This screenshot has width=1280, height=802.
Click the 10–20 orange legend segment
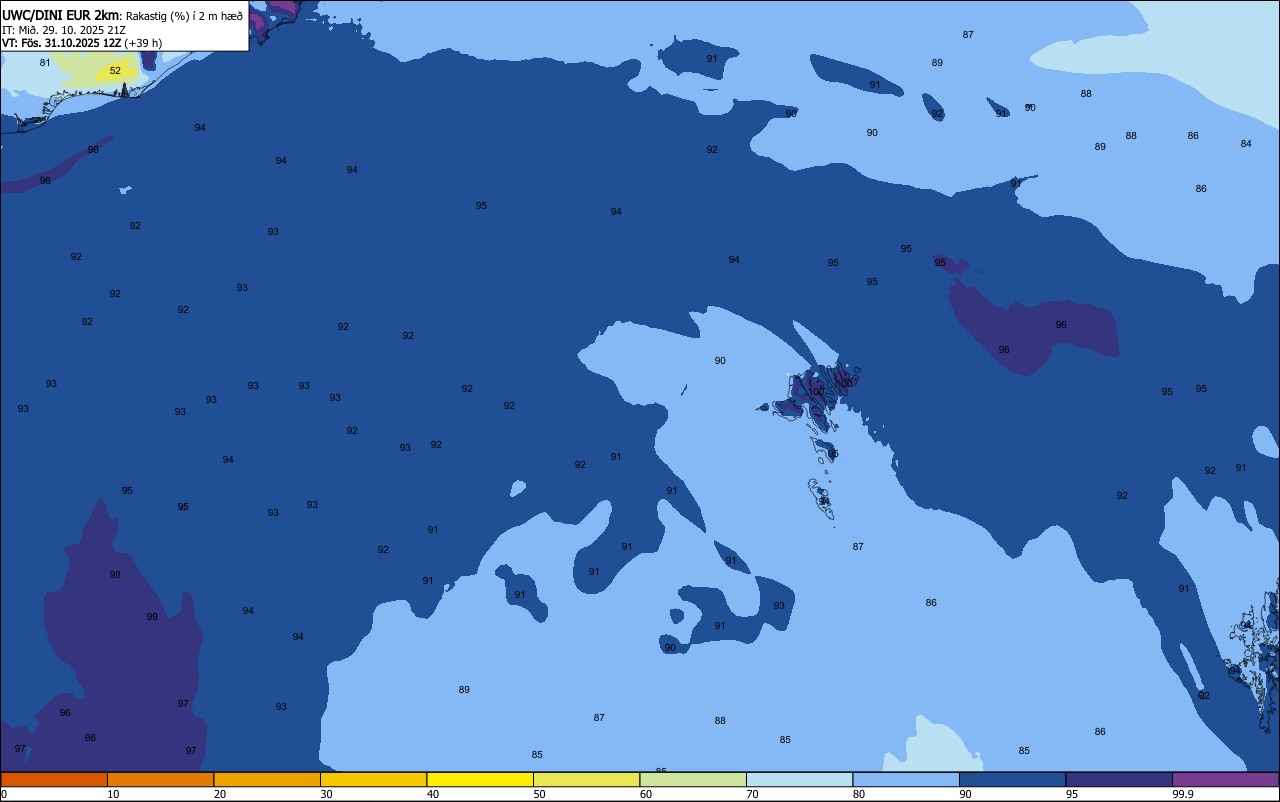160,779
